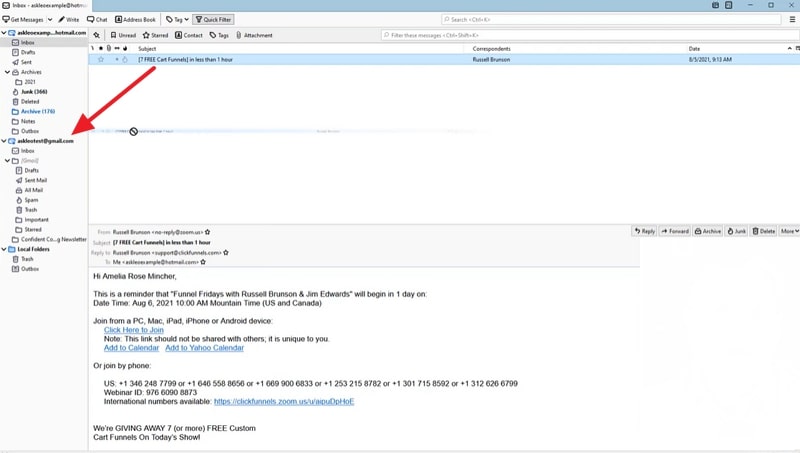
Task: Collapse the hotmail.com account tree
Action: [4, 33]
